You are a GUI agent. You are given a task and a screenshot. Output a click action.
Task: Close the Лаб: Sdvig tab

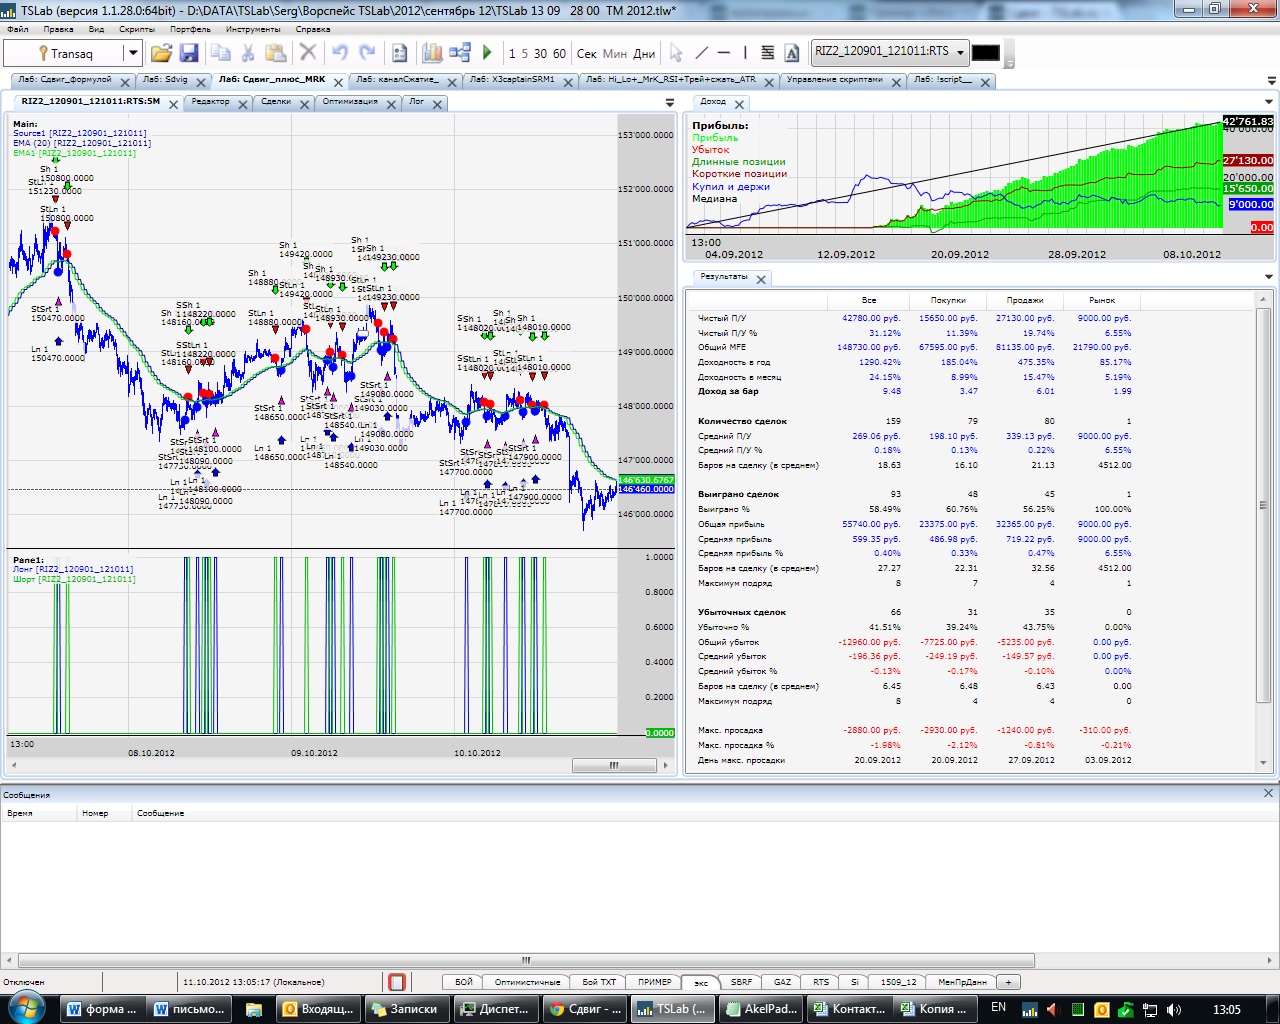[200, 81]
